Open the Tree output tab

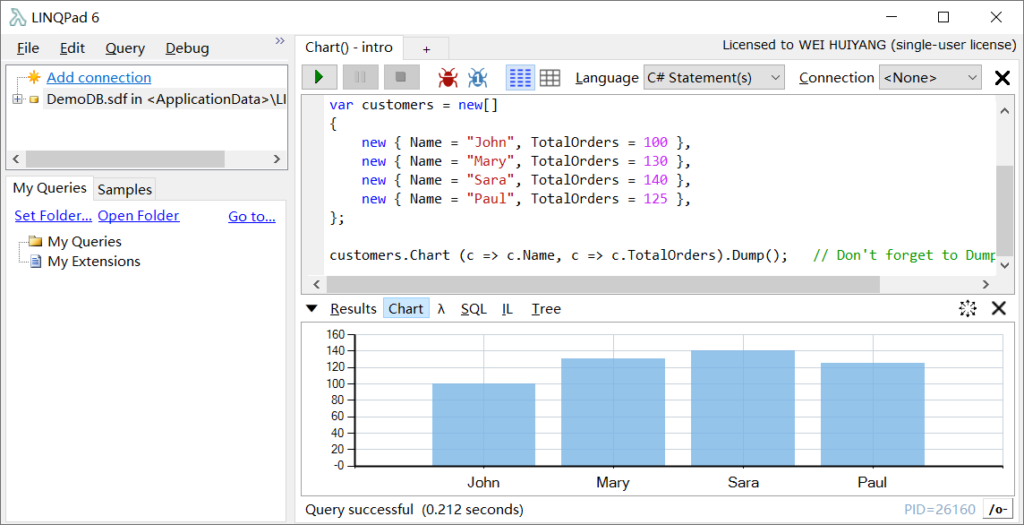click(546, 309)
